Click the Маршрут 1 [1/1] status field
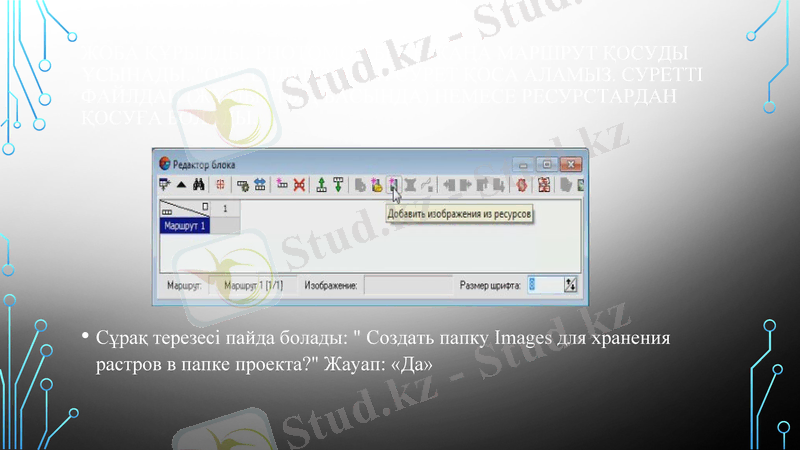The width and height of the screenshot is (800, 450). [x=253, y=286]
